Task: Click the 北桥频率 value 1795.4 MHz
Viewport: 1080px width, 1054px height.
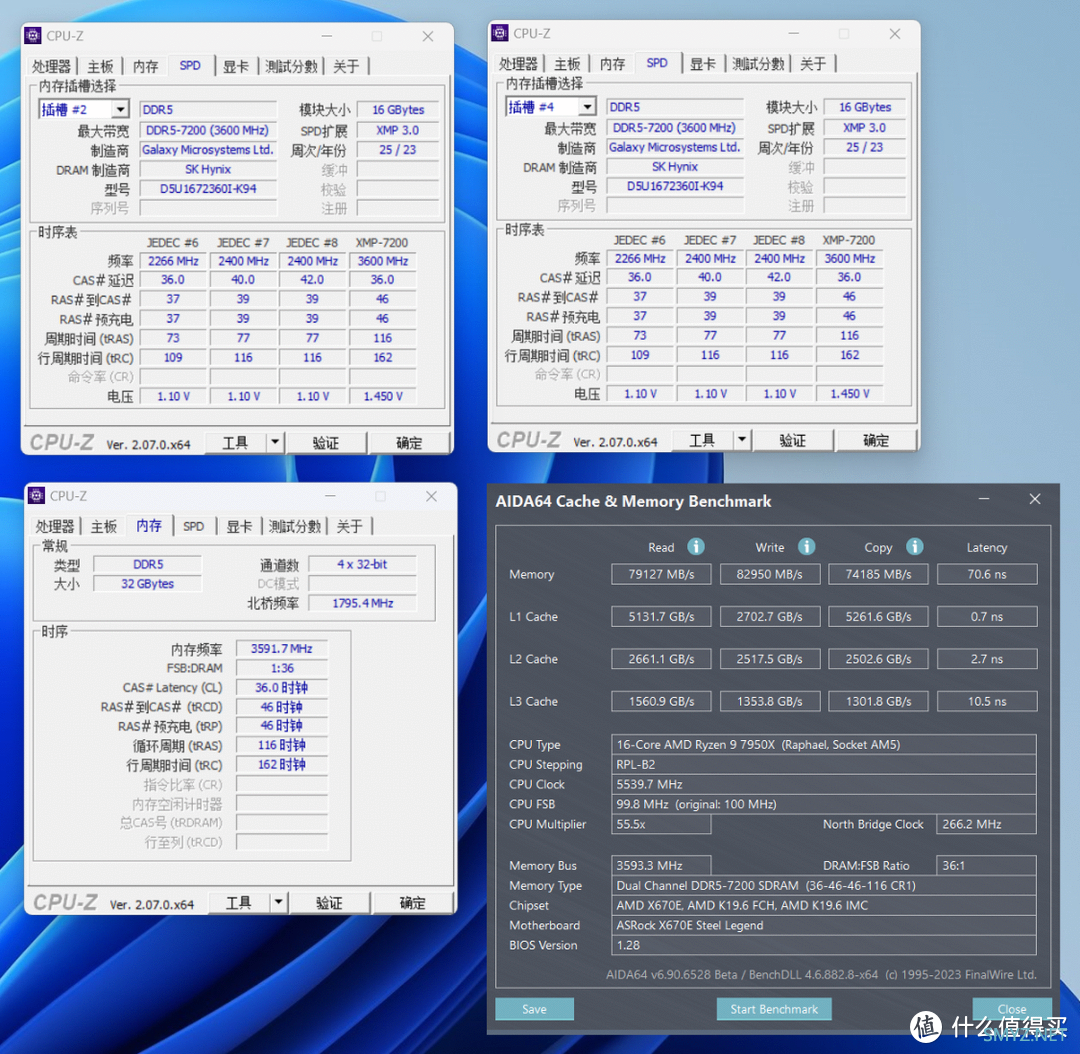Action: 363,603
